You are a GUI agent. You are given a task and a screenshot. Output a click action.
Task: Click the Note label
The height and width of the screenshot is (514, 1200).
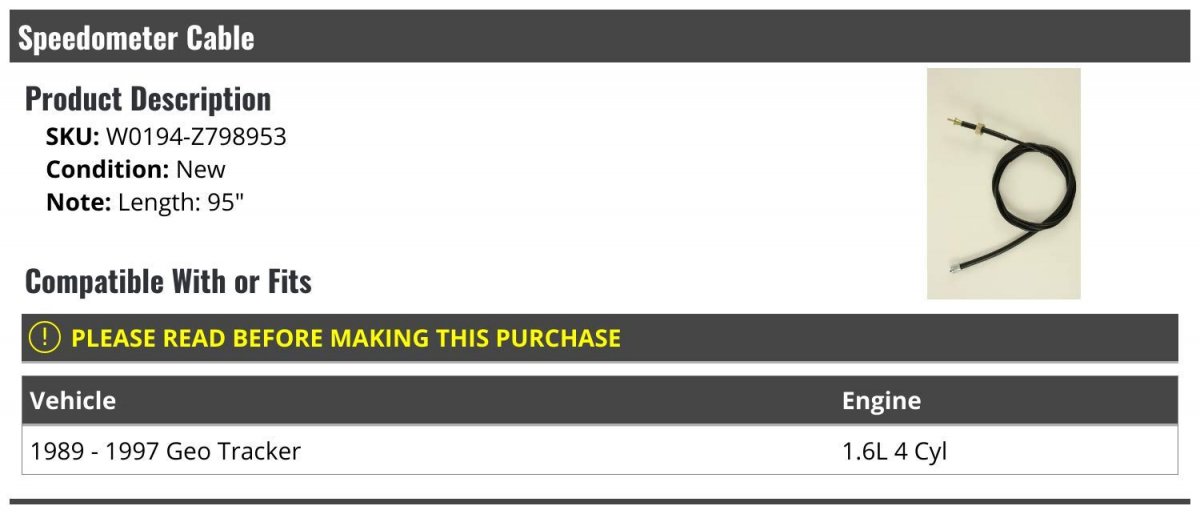point(78,202)
